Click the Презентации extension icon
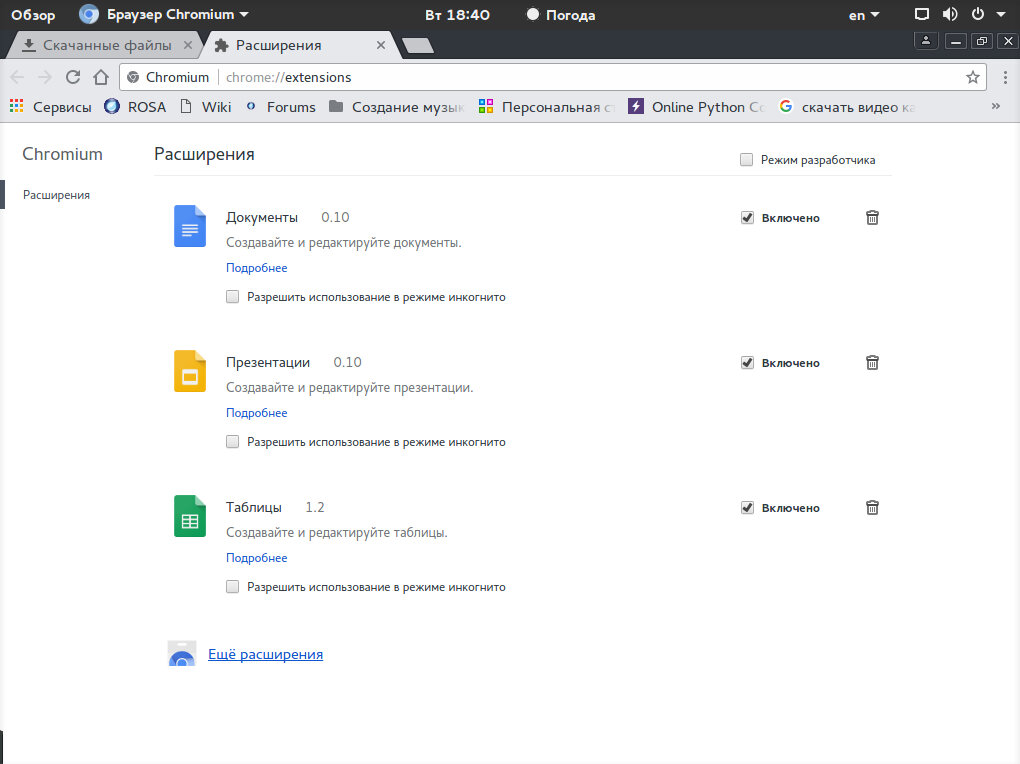Image resolution: width=1020 pixels, height=764 pixels. coord(189,371)
